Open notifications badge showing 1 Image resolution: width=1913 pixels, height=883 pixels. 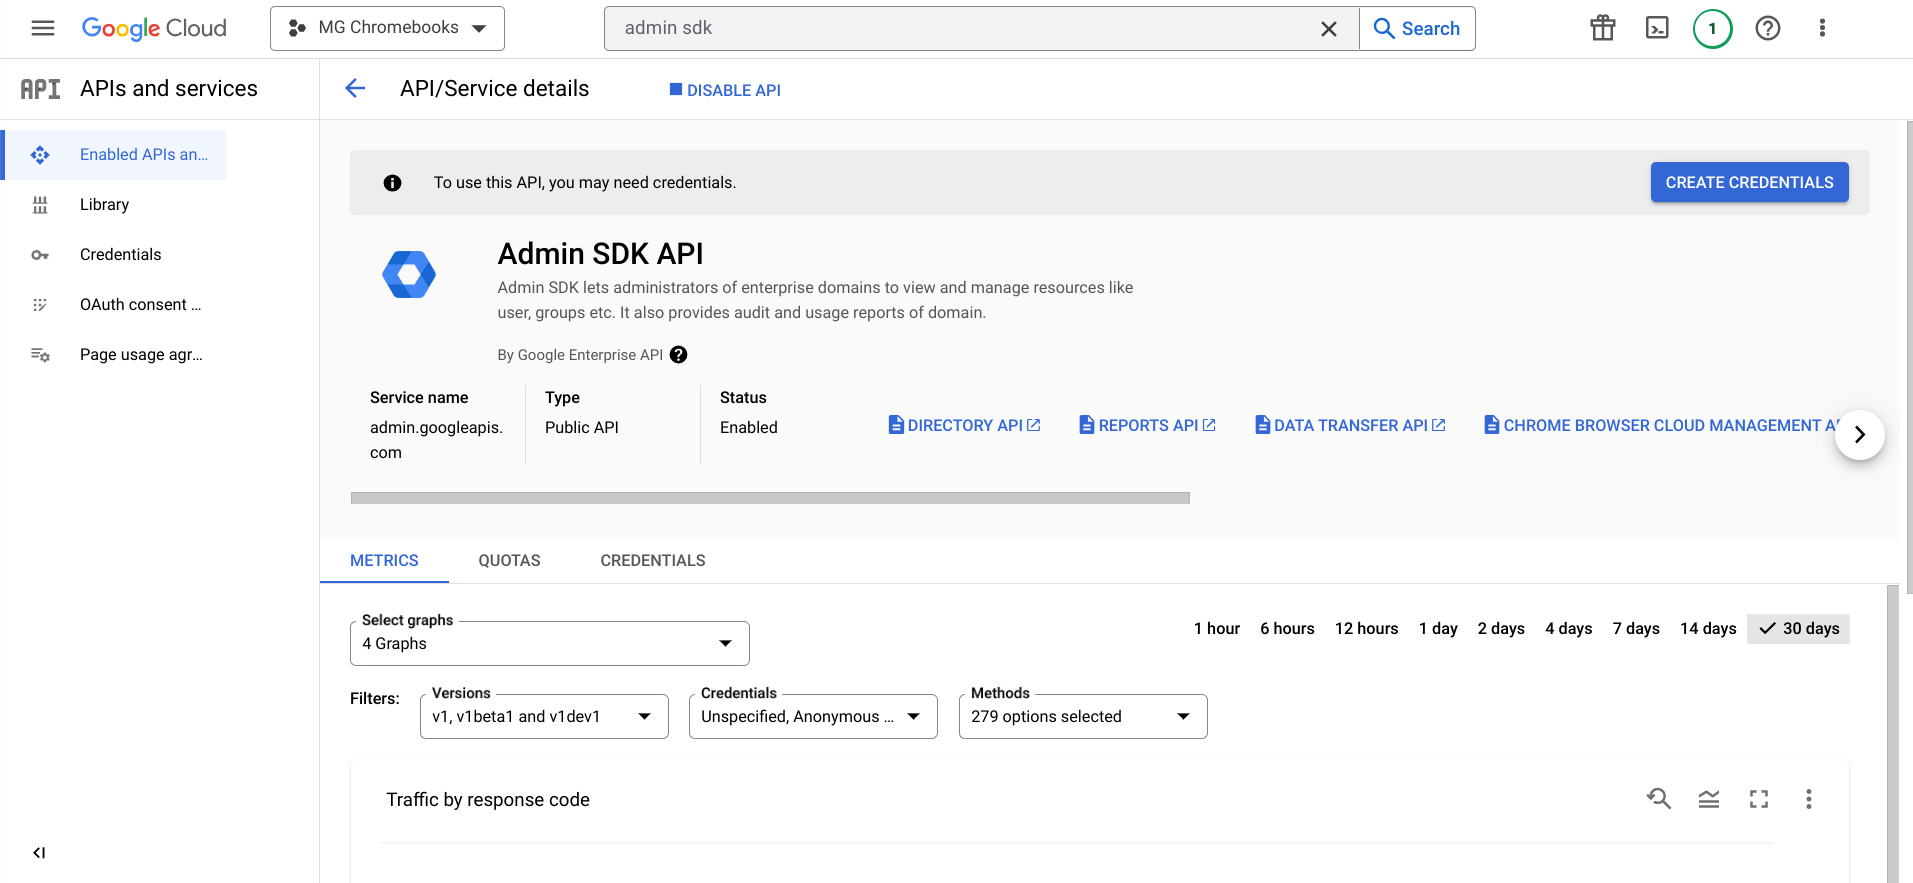coord(1713,28)
